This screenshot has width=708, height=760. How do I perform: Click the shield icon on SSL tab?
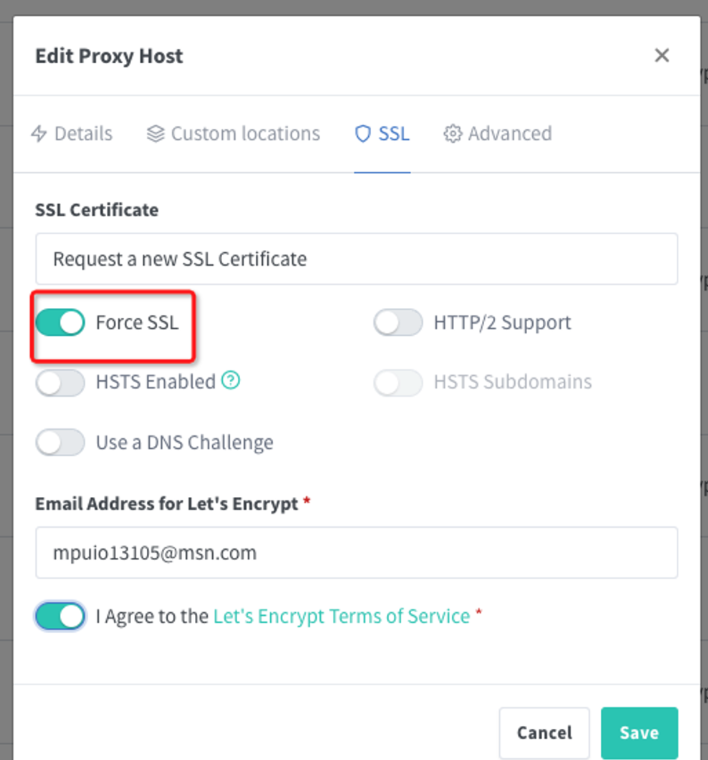pos(363,134)
